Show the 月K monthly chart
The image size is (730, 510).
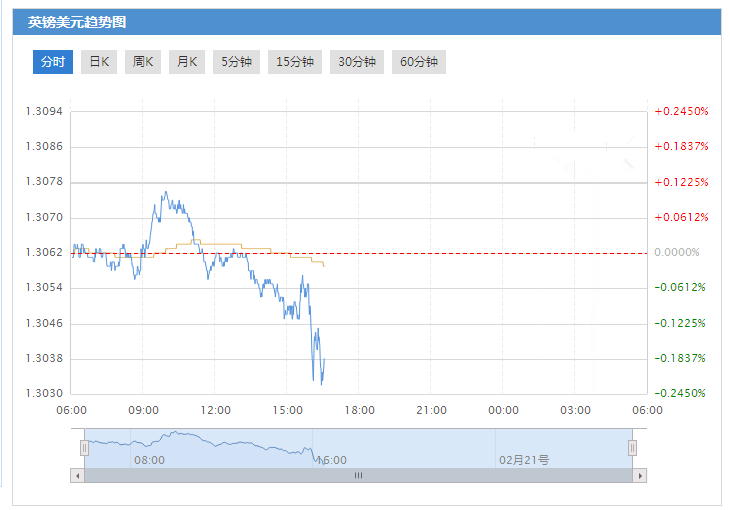(x=187, y=62)
